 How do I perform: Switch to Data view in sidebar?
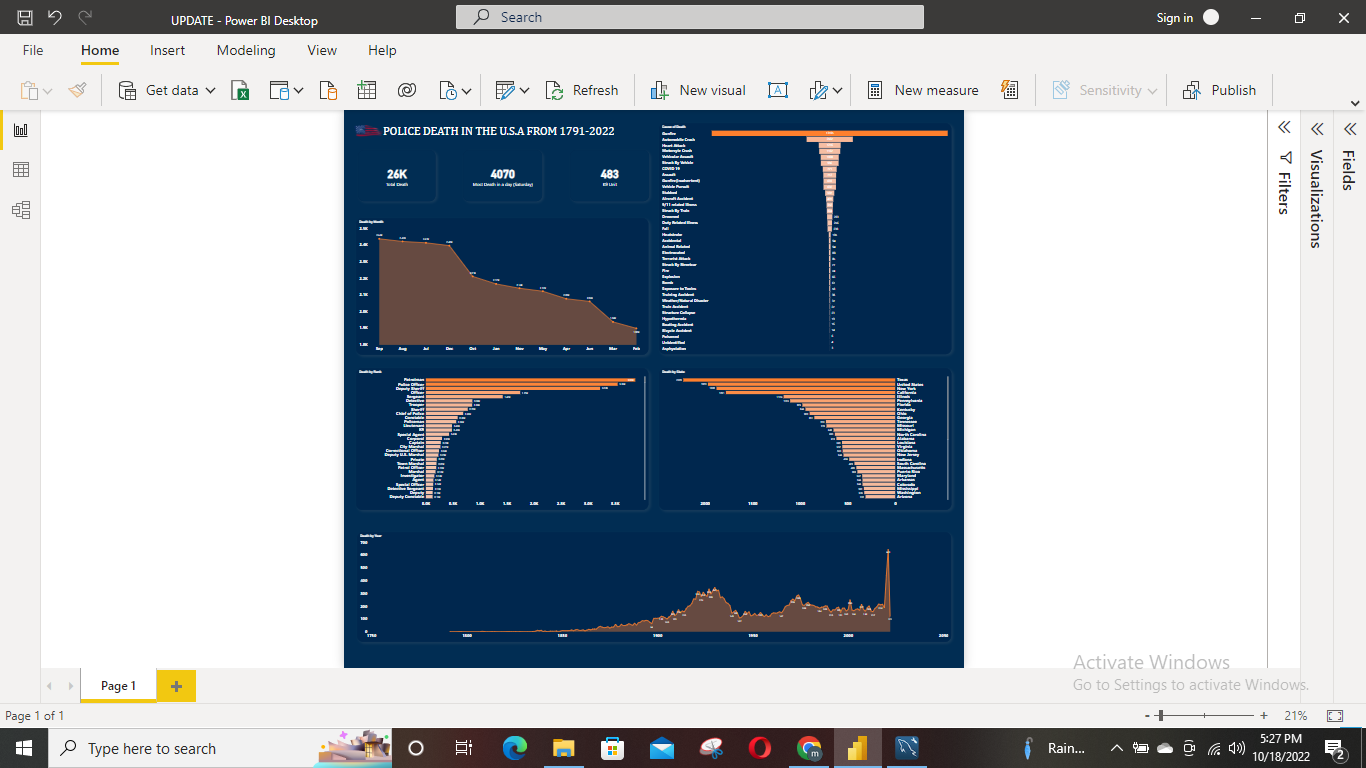click(x=21, y=170)
